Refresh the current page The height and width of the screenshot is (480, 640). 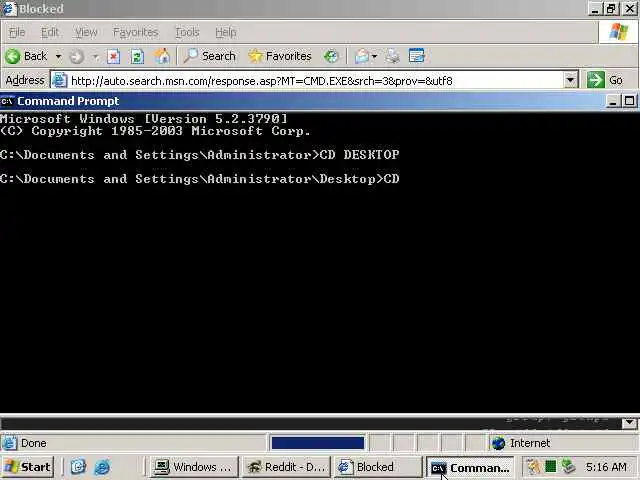(x=137, y=56)
